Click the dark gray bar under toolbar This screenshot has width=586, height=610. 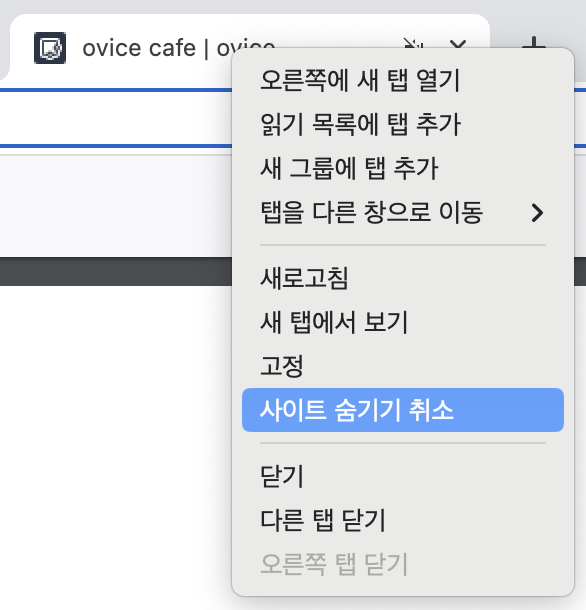click(116, 271)
